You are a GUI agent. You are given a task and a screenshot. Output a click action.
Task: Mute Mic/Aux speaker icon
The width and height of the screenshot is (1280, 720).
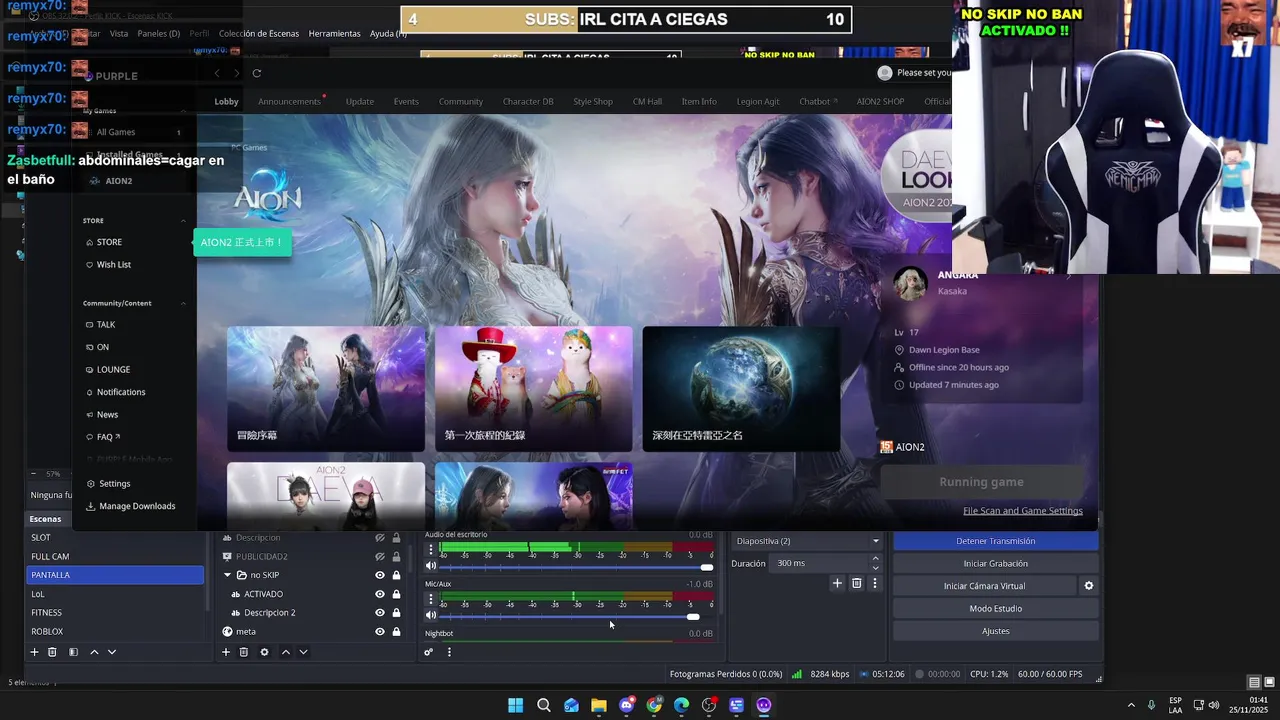pos(431,615)
